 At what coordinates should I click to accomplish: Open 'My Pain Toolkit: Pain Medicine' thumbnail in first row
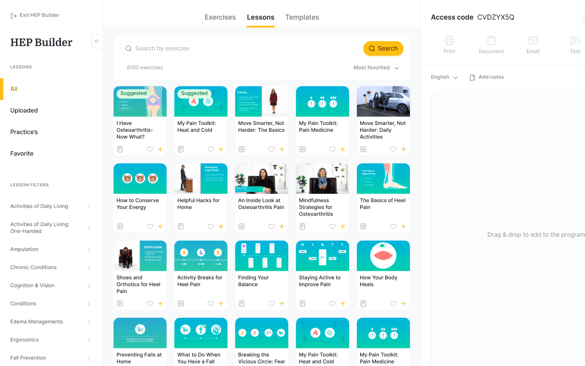click(x=322, y=101)
